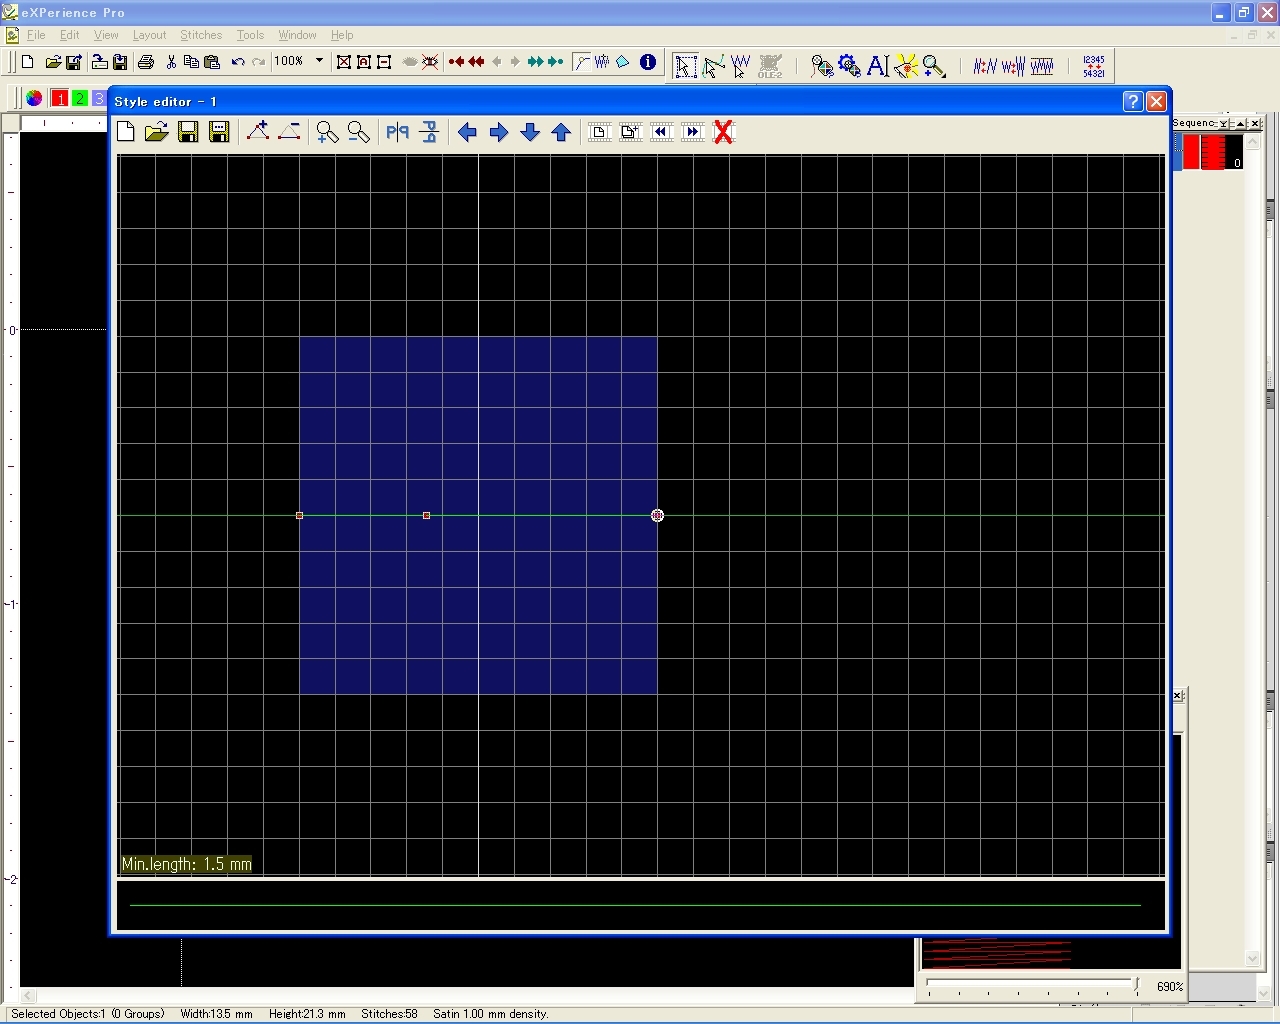
Task: Click Satin 1.00 mm density status text
Action: (x=491, y=1014)
